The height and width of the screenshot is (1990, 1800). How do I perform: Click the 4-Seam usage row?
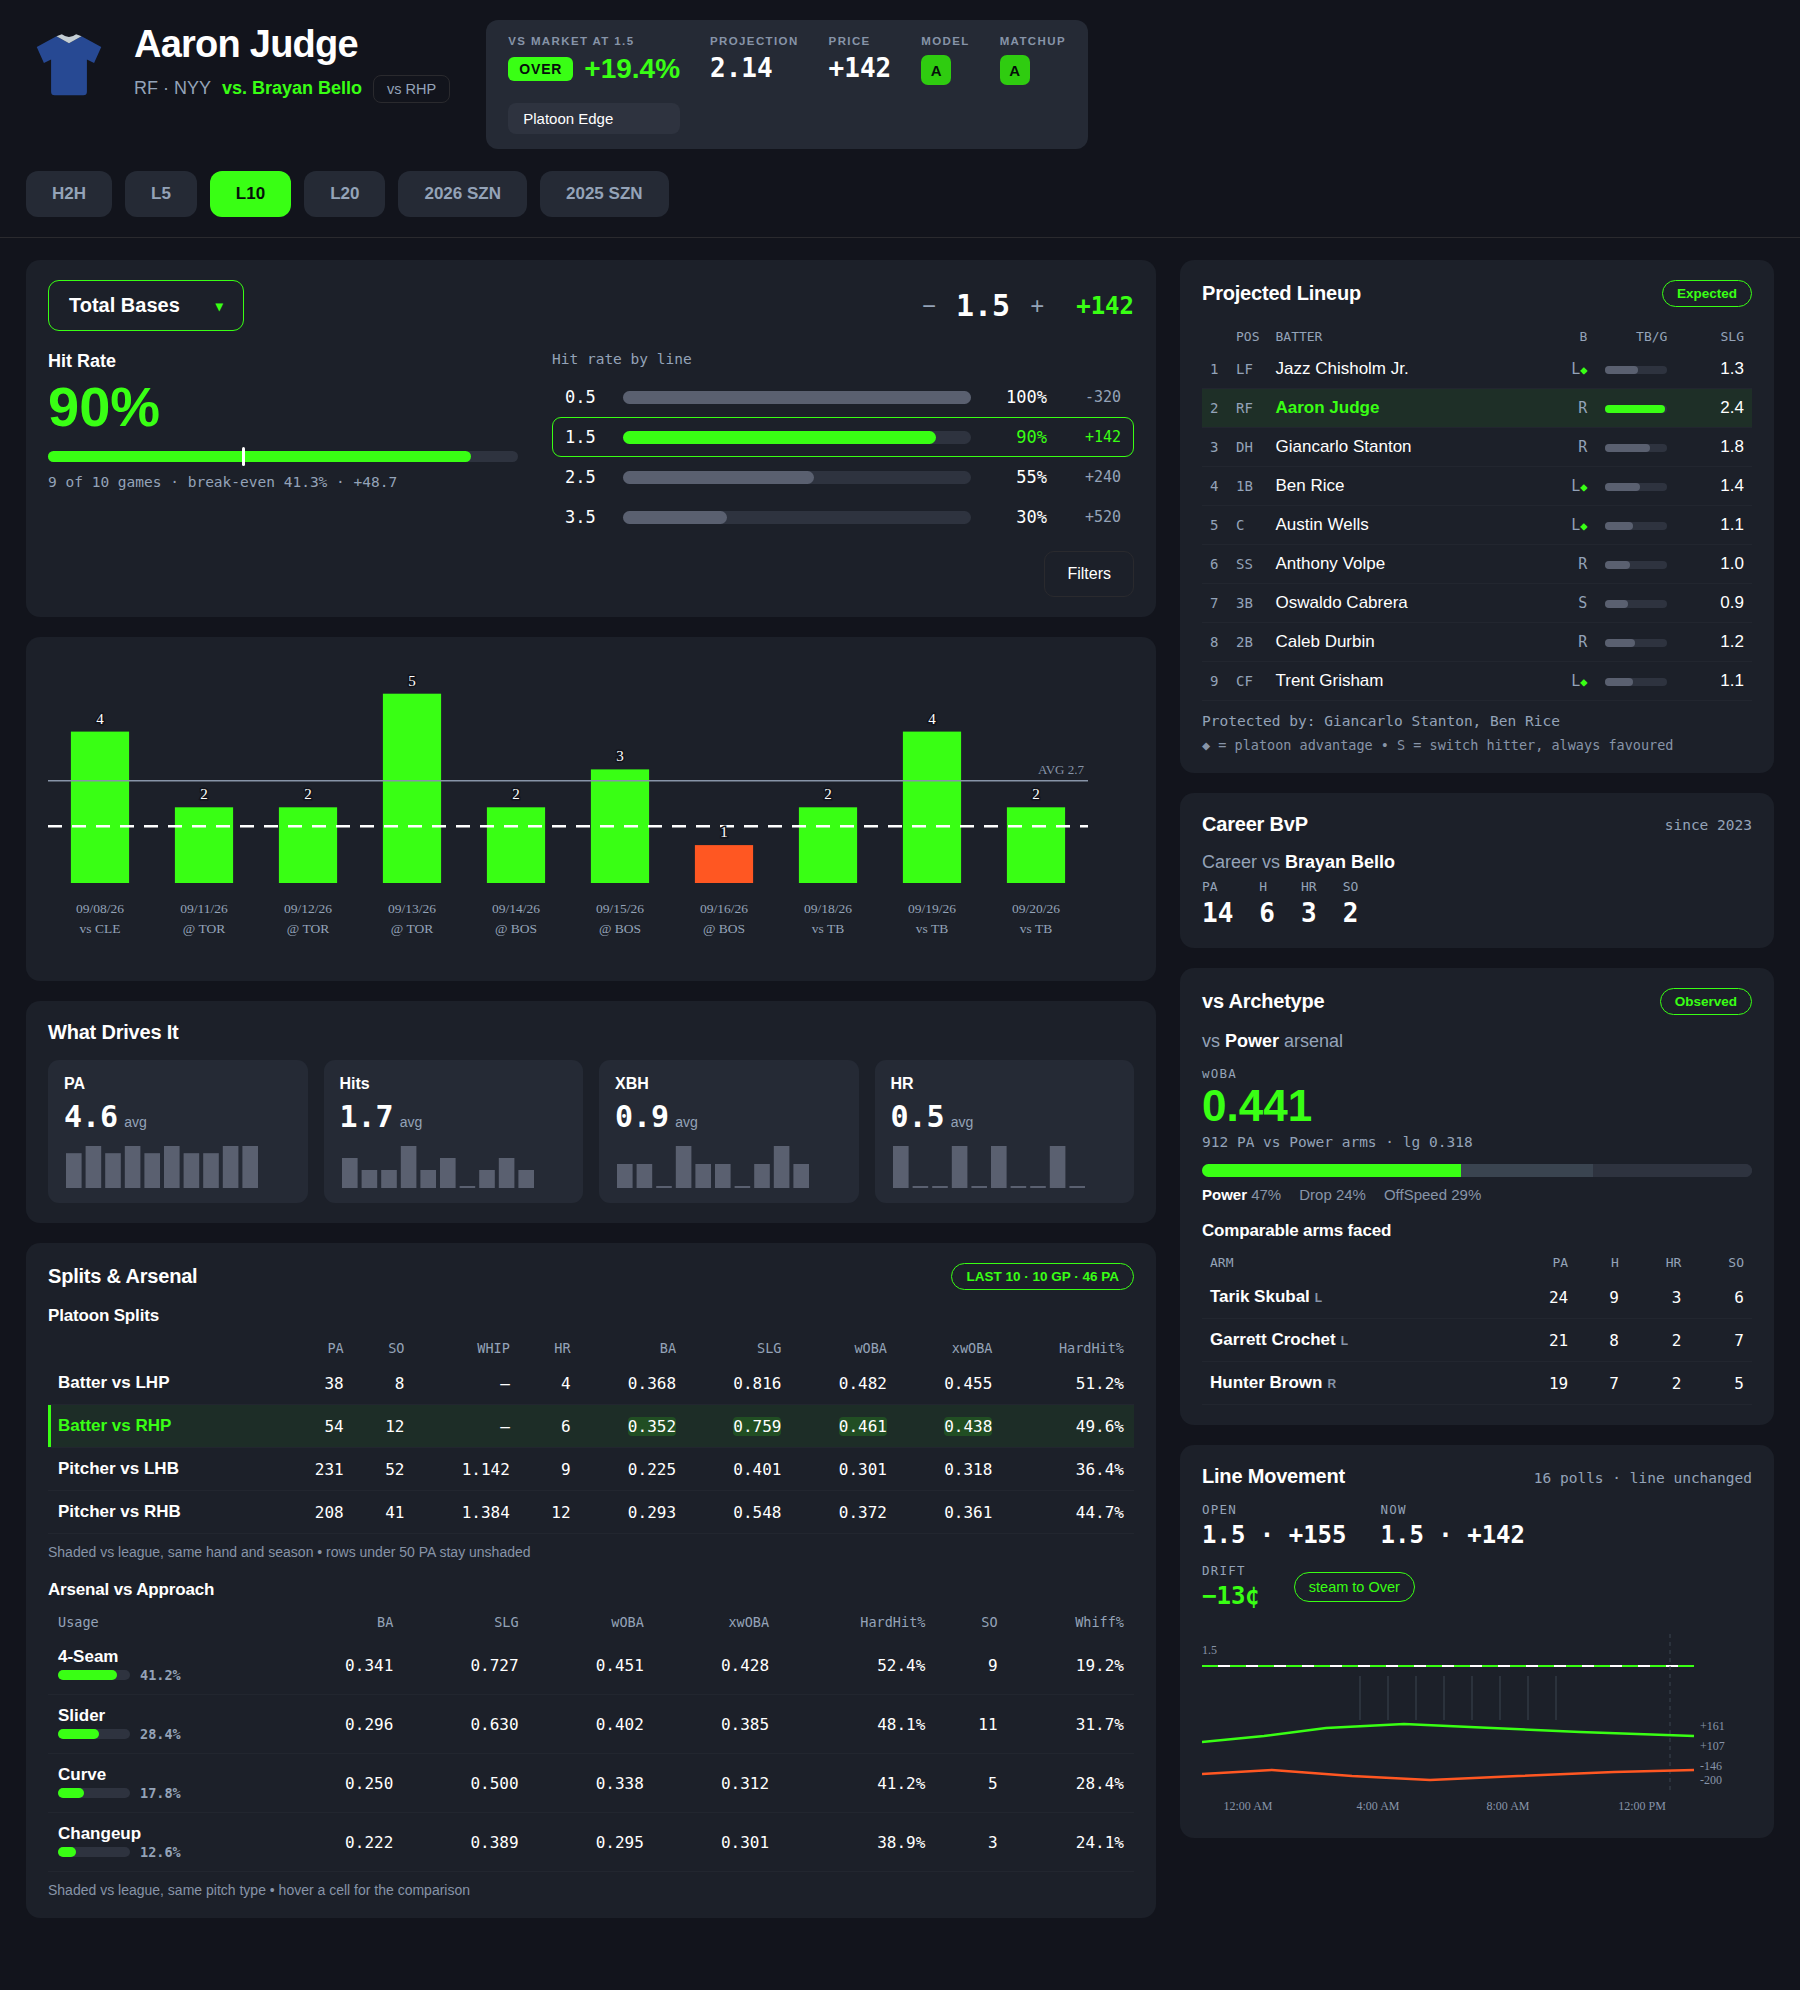coord(591,1665)
